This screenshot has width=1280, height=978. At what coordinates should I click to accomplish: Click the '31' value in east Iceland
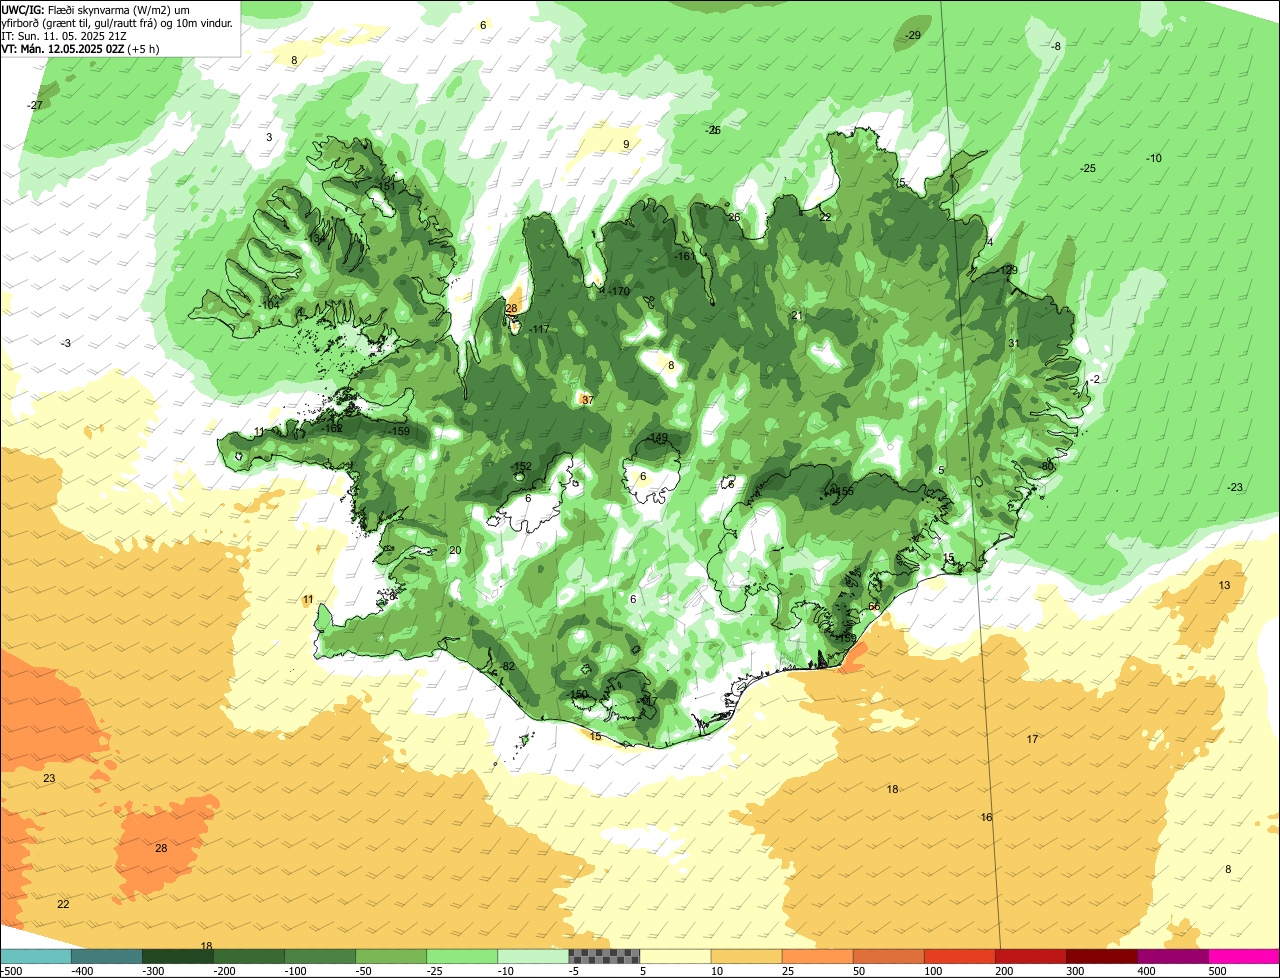pyautogui.click(x=1013, y=343)
